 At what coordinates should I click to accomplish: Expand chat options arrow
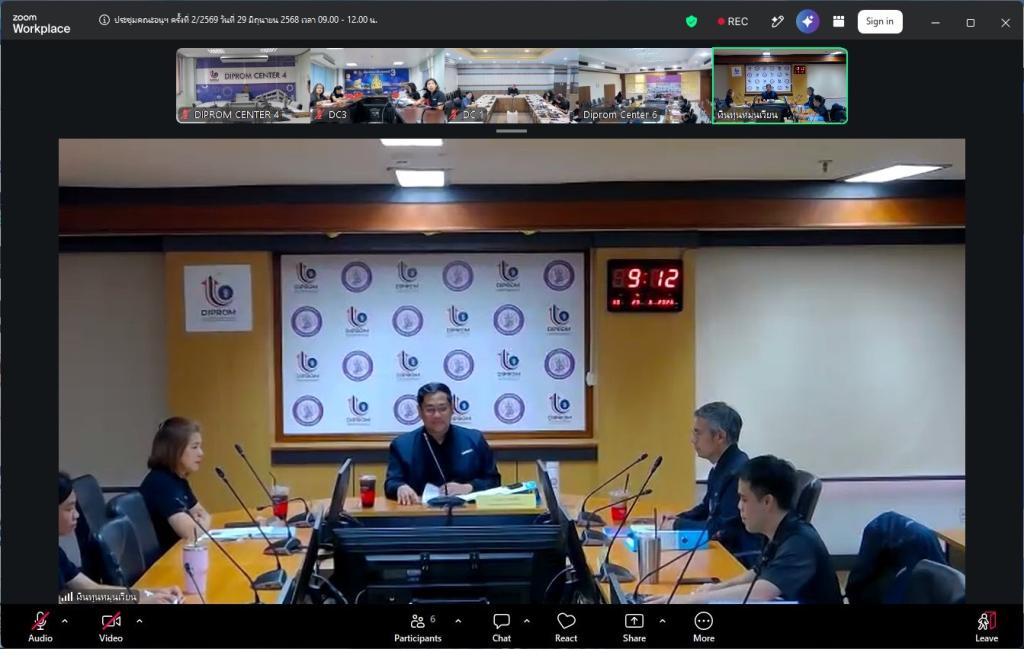(x=526, y=621)
